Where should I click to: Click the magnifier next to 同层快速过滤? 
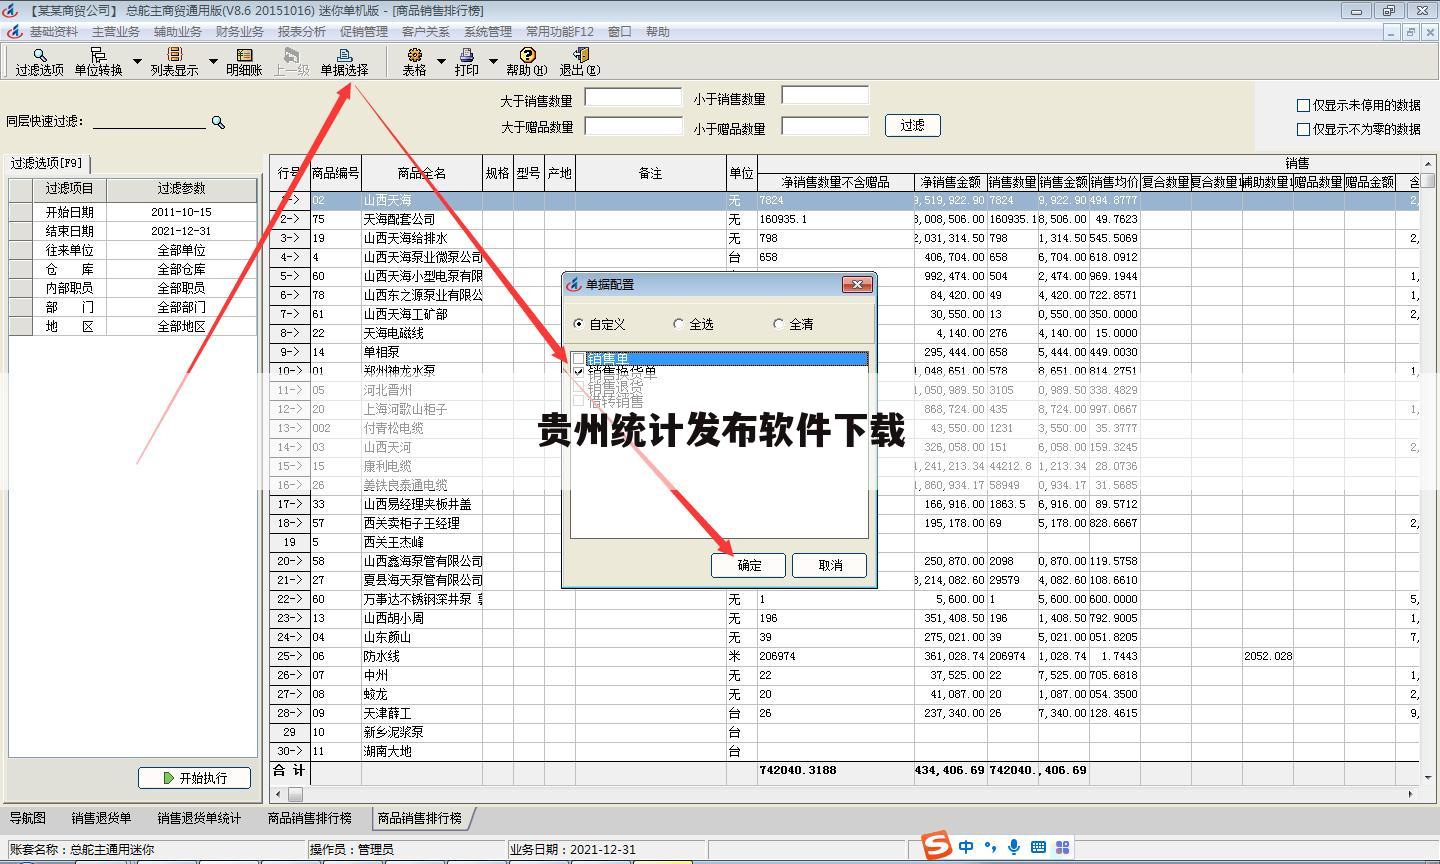click(218, 122)
